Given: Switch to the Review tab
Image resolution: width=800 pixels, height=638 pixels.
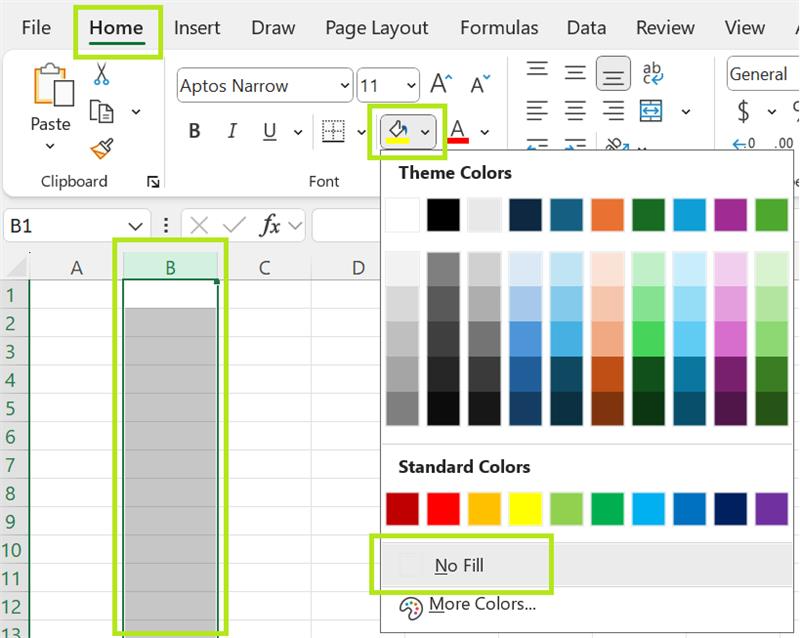Looking at the screenshot, I should [665, 28].
